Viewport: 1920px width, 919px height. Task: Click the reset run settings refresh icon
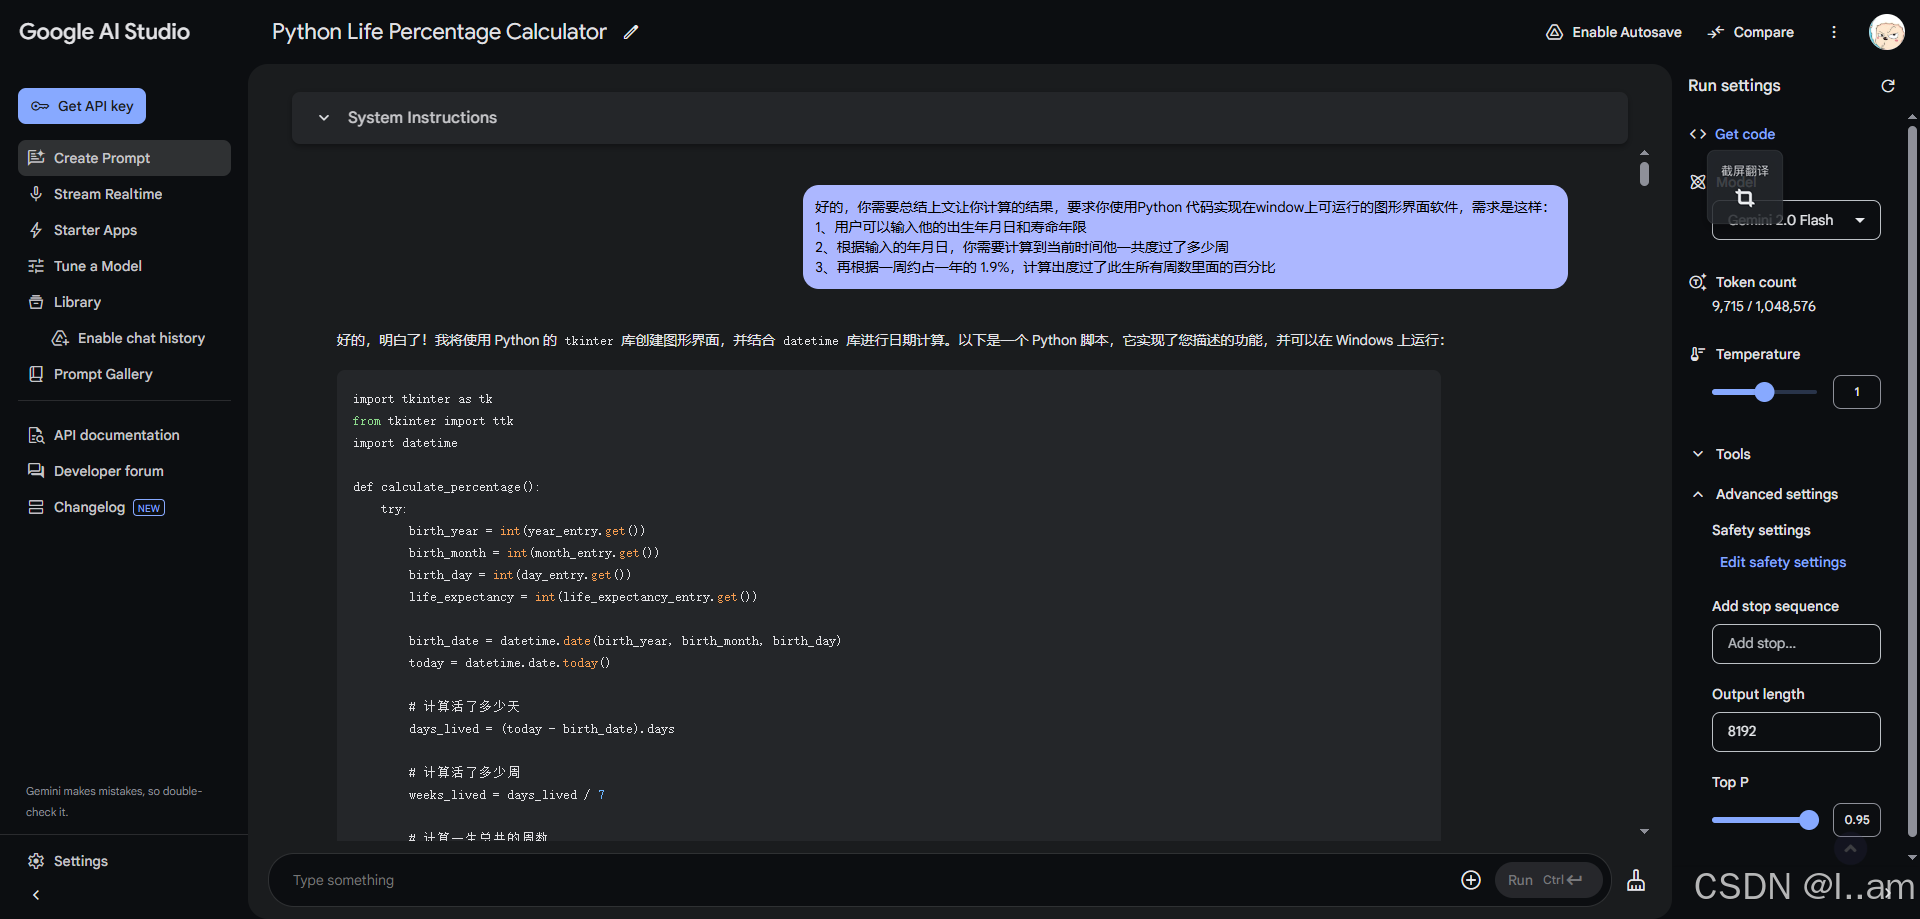pyautogui.click(x=1888, y=86)
